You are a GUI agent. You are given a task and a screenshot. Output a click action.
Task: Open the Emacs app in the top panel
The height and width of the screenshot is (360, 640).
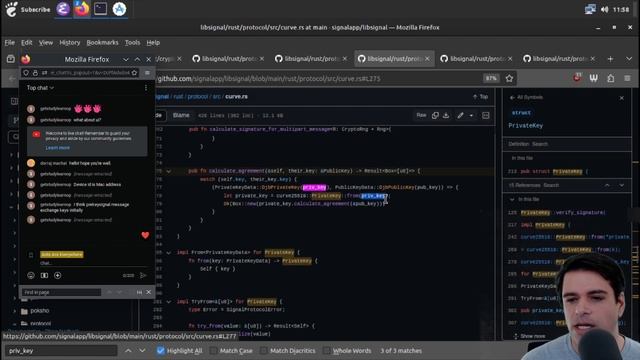(x=63, y=9)
